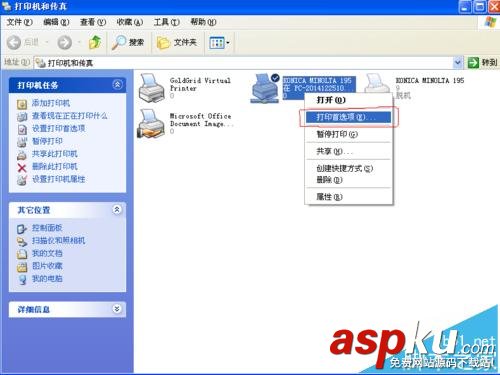This screenshot has height=375, width=500.
Task: Open the 查看 (View) menu
Action: click(93, 22)
